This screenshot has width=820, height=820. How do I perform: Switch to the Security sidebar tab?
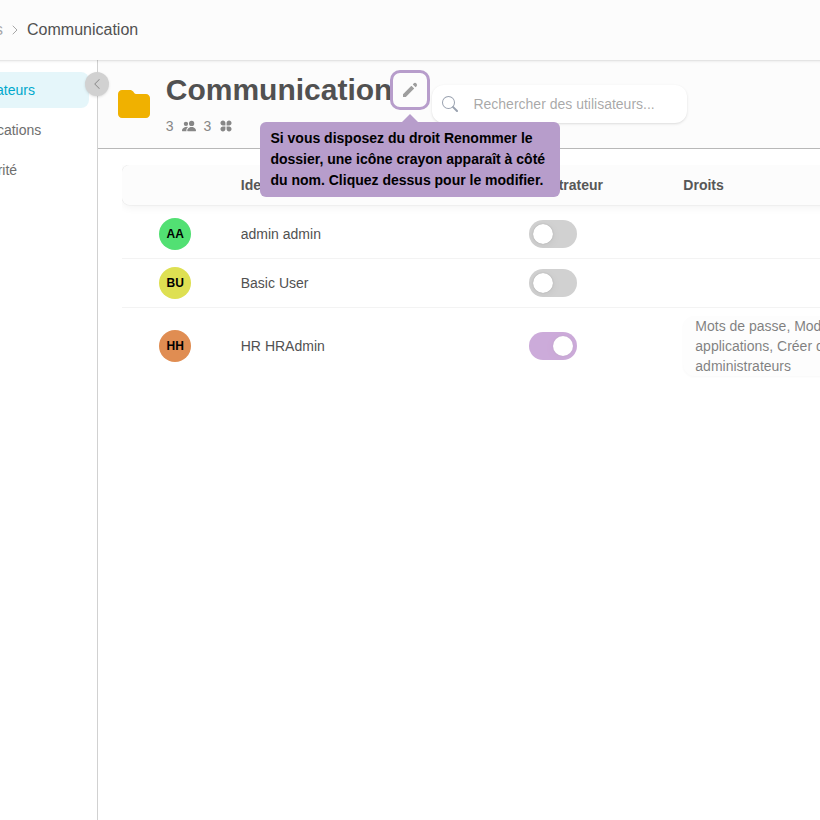pyautogui.click(x=9, y=170)
